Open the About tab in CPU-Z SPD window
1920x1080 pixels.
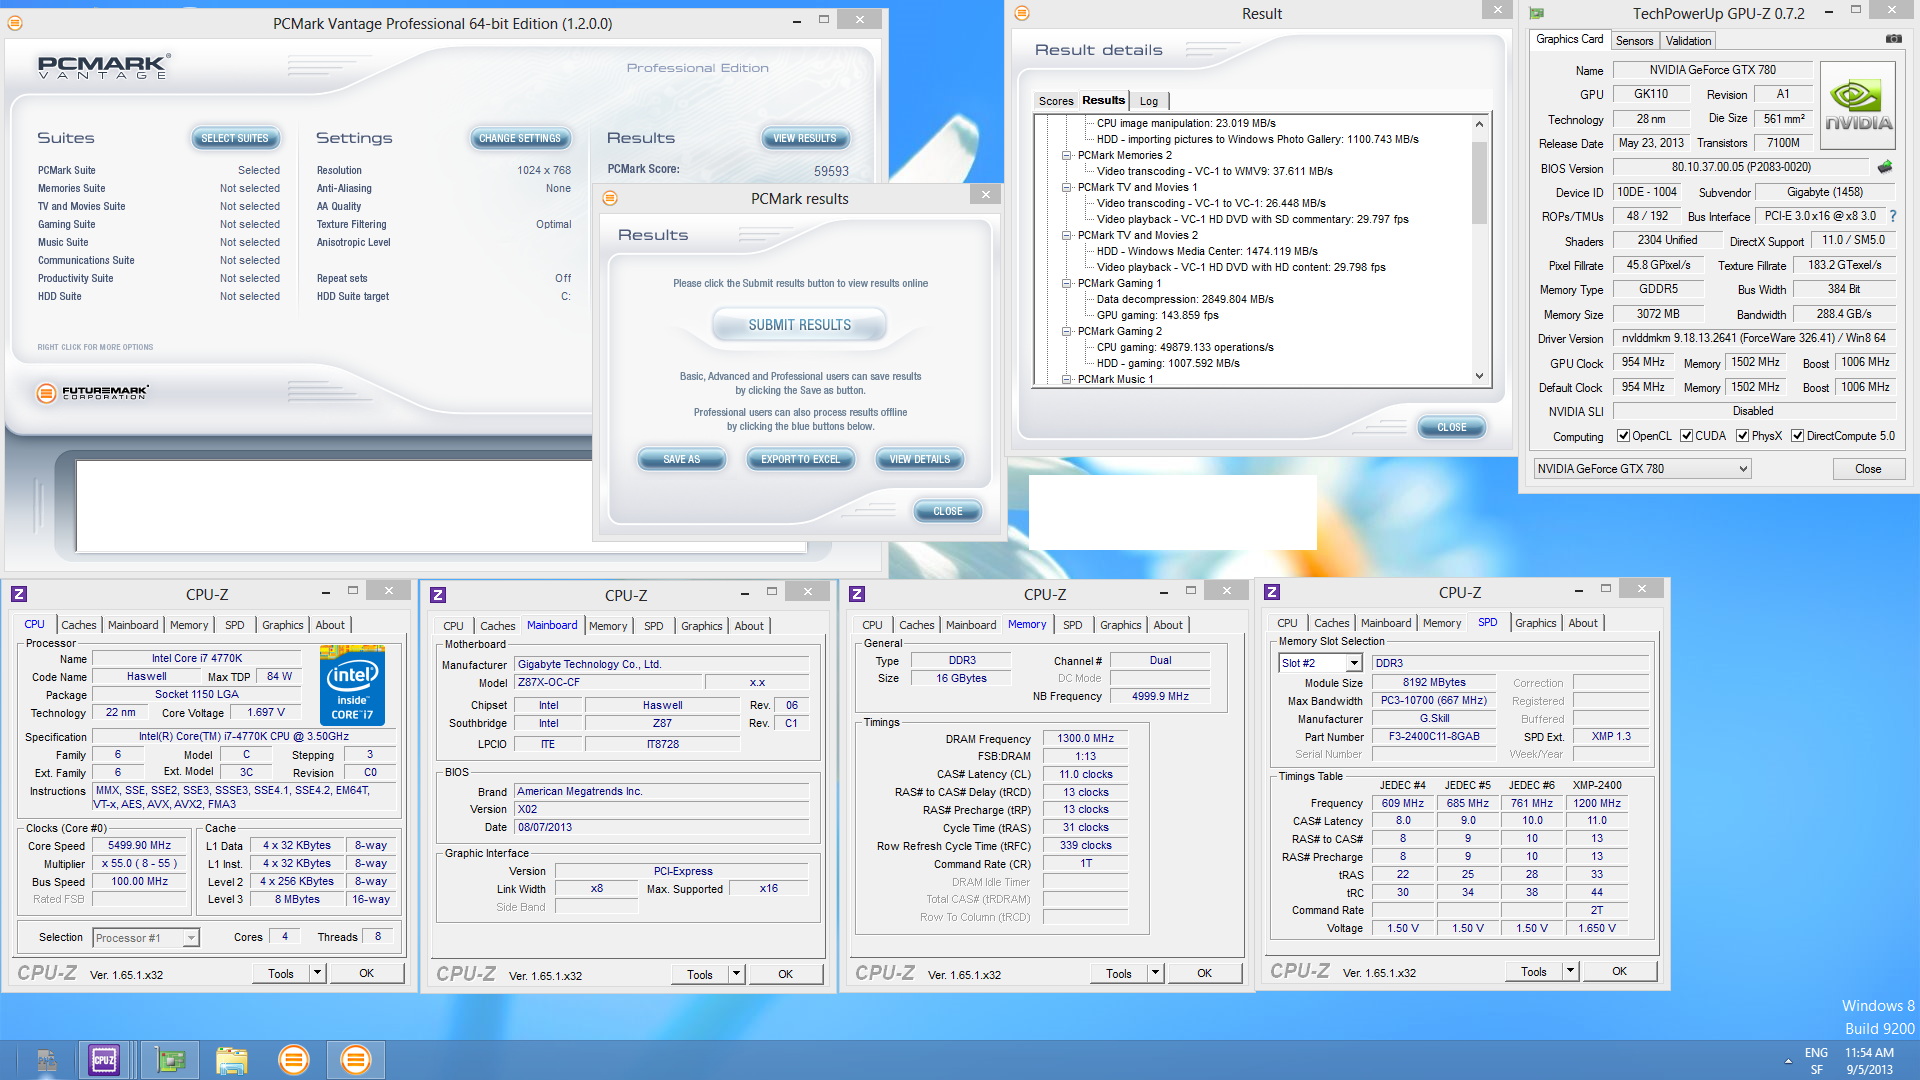point(1582,623)
